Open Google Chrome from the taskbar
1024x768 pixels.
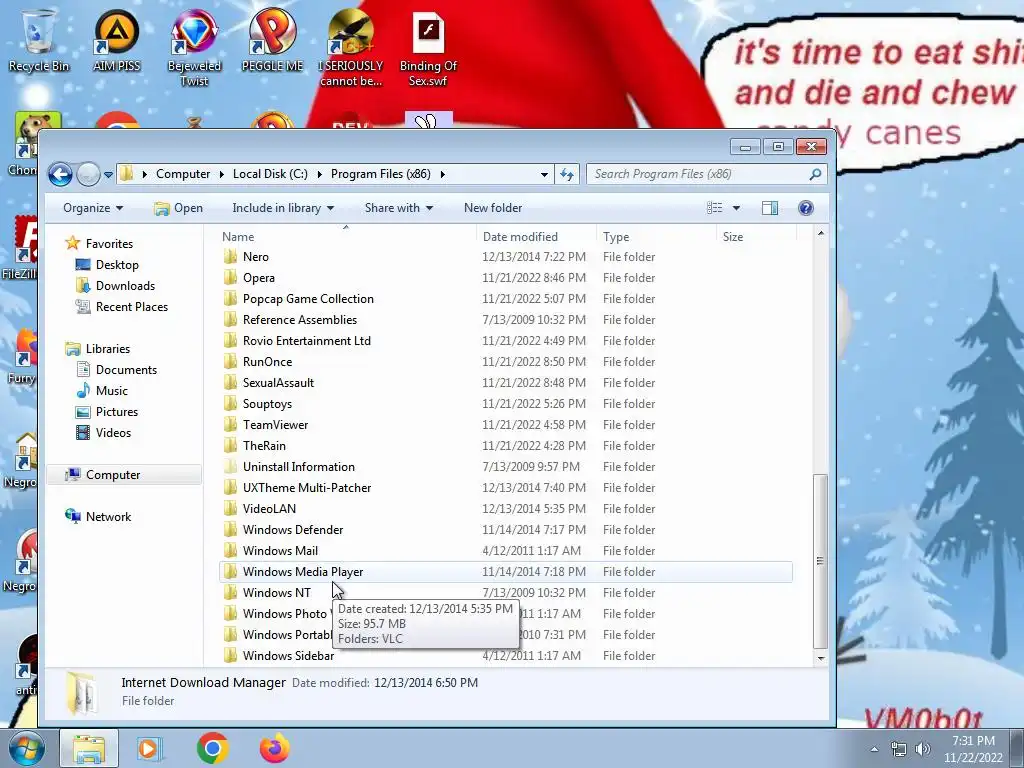point(212,748)
